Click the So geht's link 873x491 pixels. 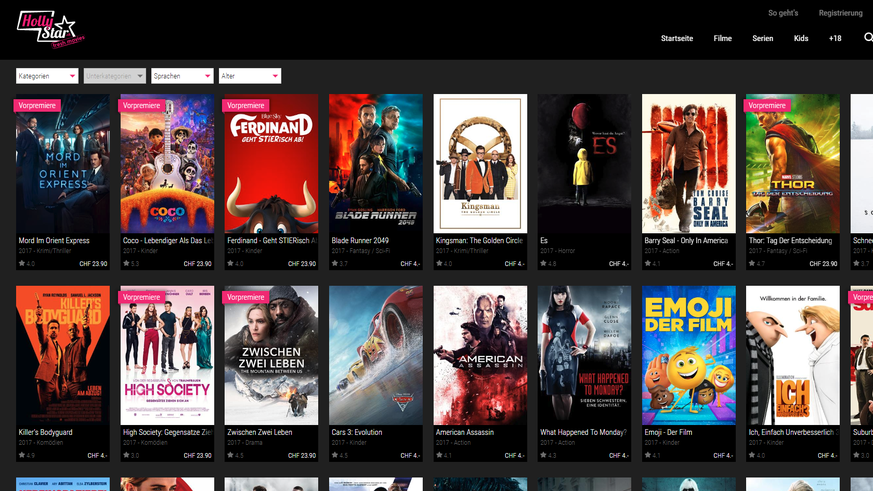(x=783, y=13)
